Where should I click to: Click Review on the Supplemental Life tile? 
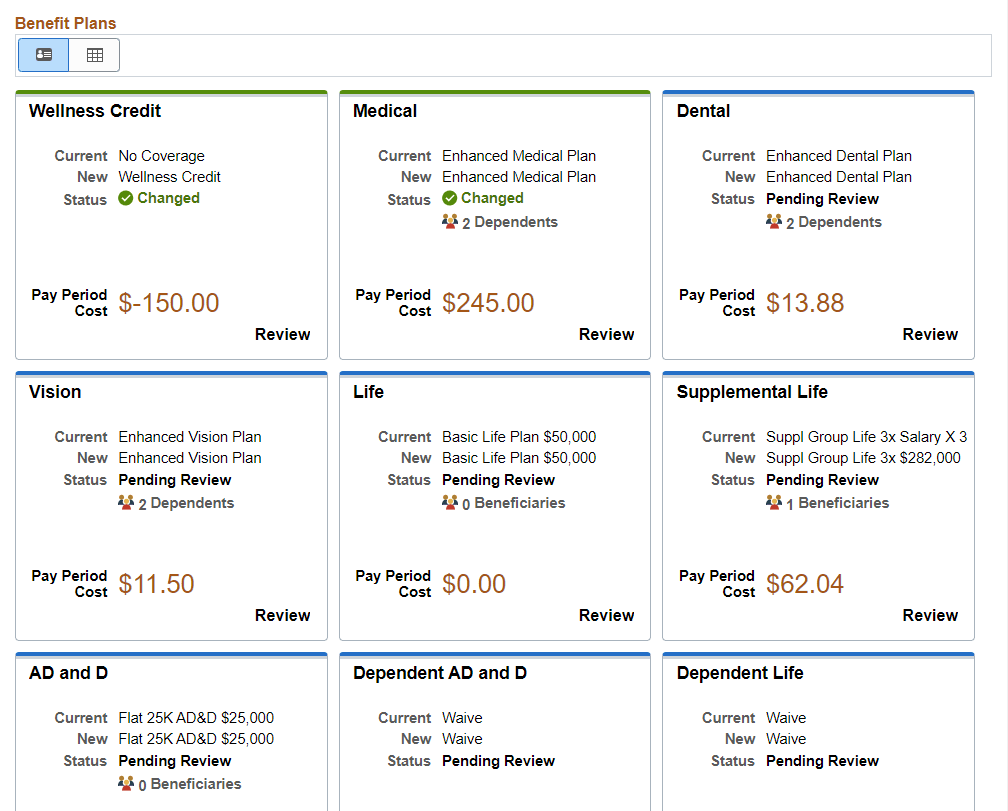pyautogui.click(x=930, y=616)
